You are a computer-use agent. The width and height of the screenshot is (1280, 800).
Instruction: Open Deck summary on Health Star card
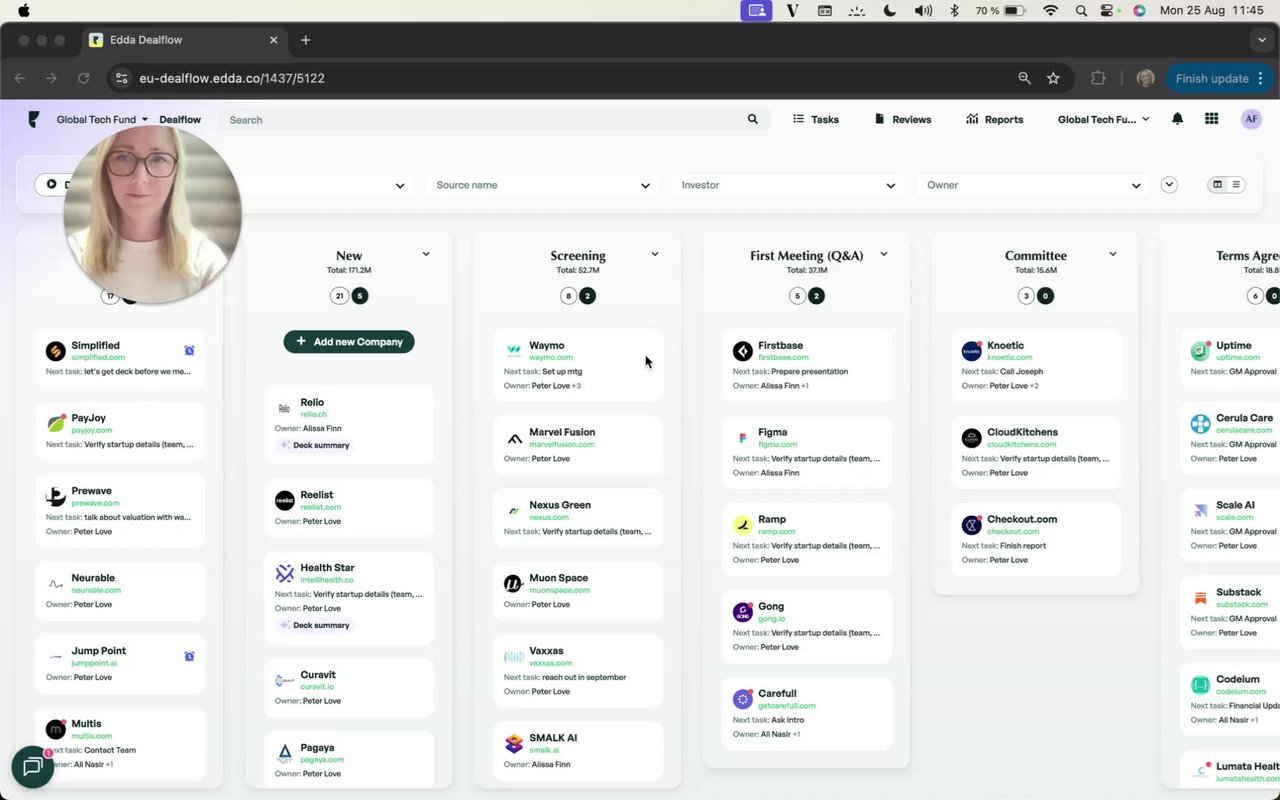pyautogui.click(x=315, y=625)
